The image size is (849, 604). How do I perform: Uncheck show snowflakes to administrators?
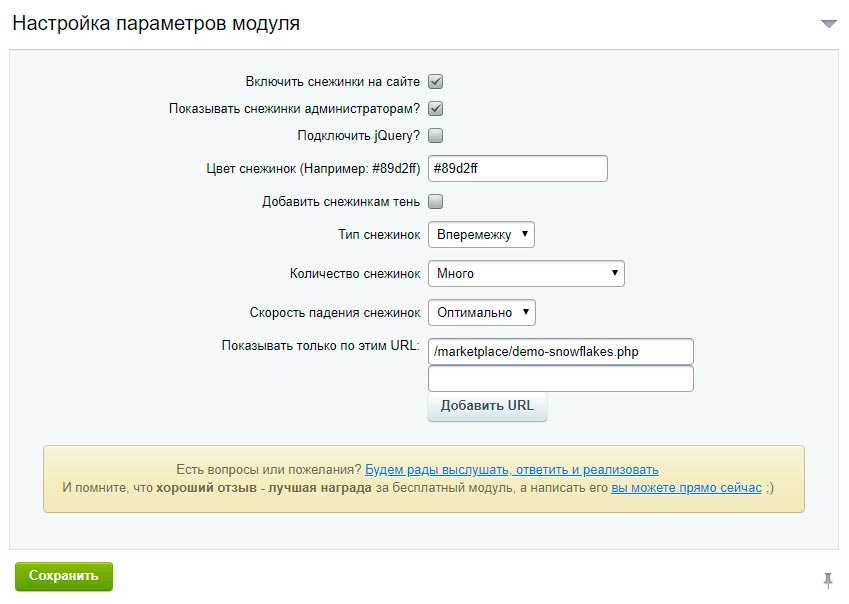pyautogui.click(x=436, y=109)
